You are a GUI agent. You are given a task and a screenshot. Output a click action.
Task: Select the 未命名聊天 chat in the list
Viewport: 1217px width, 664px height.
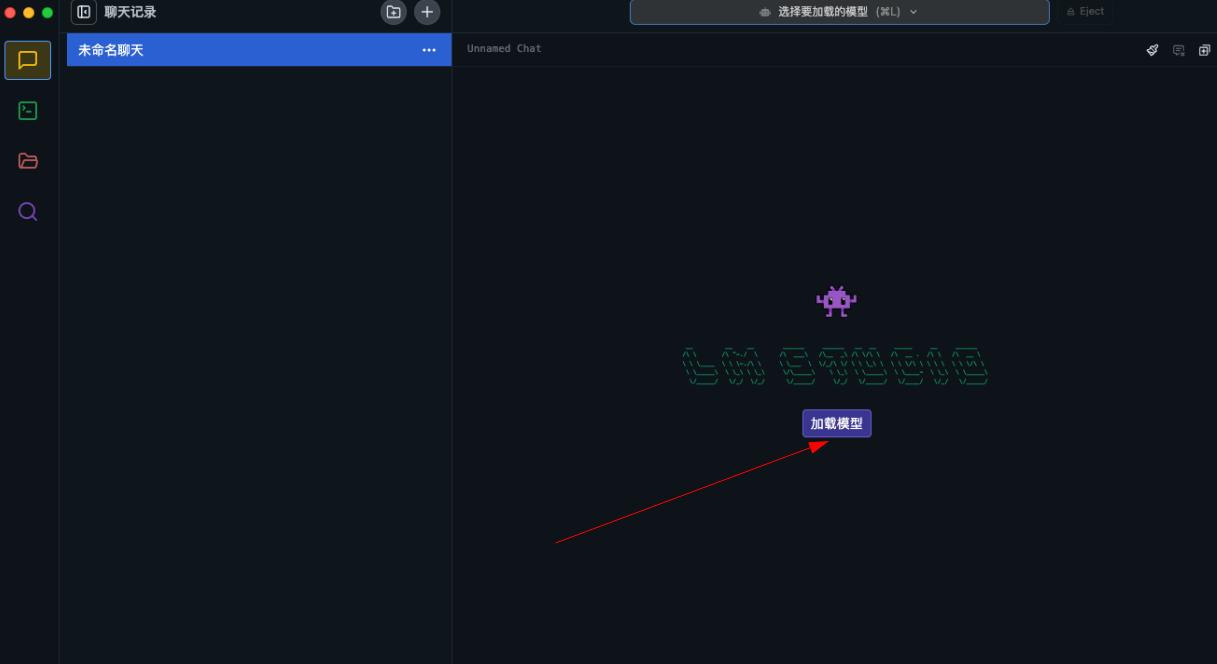(259, 50)
